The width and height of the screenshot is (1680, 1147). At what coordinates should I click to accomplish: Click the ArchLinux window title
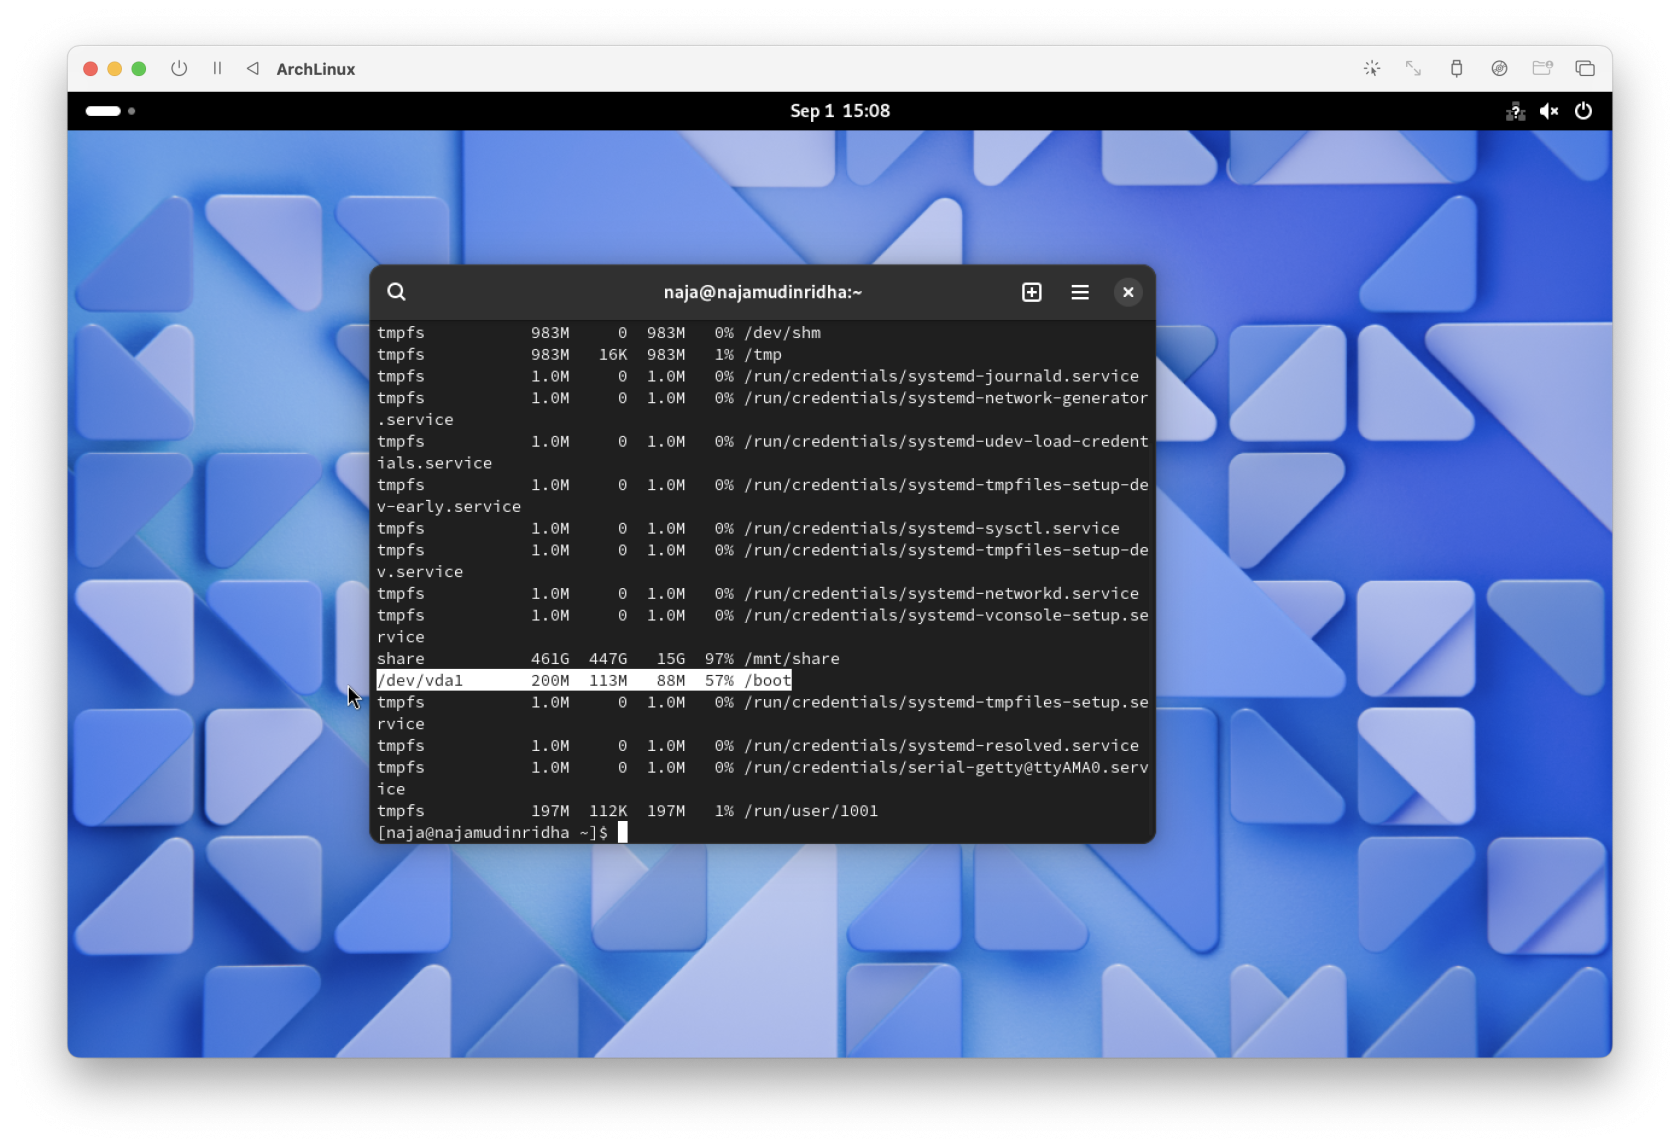tap(316, 69)
